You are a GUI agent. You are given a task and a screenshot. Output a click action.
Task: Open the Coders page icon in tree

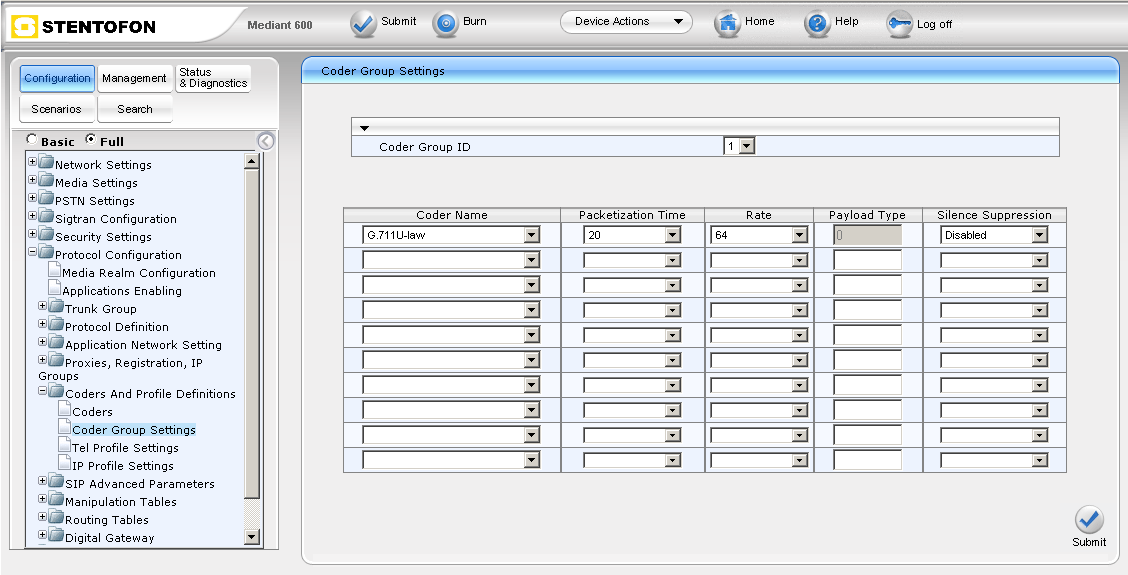point(65,411)
